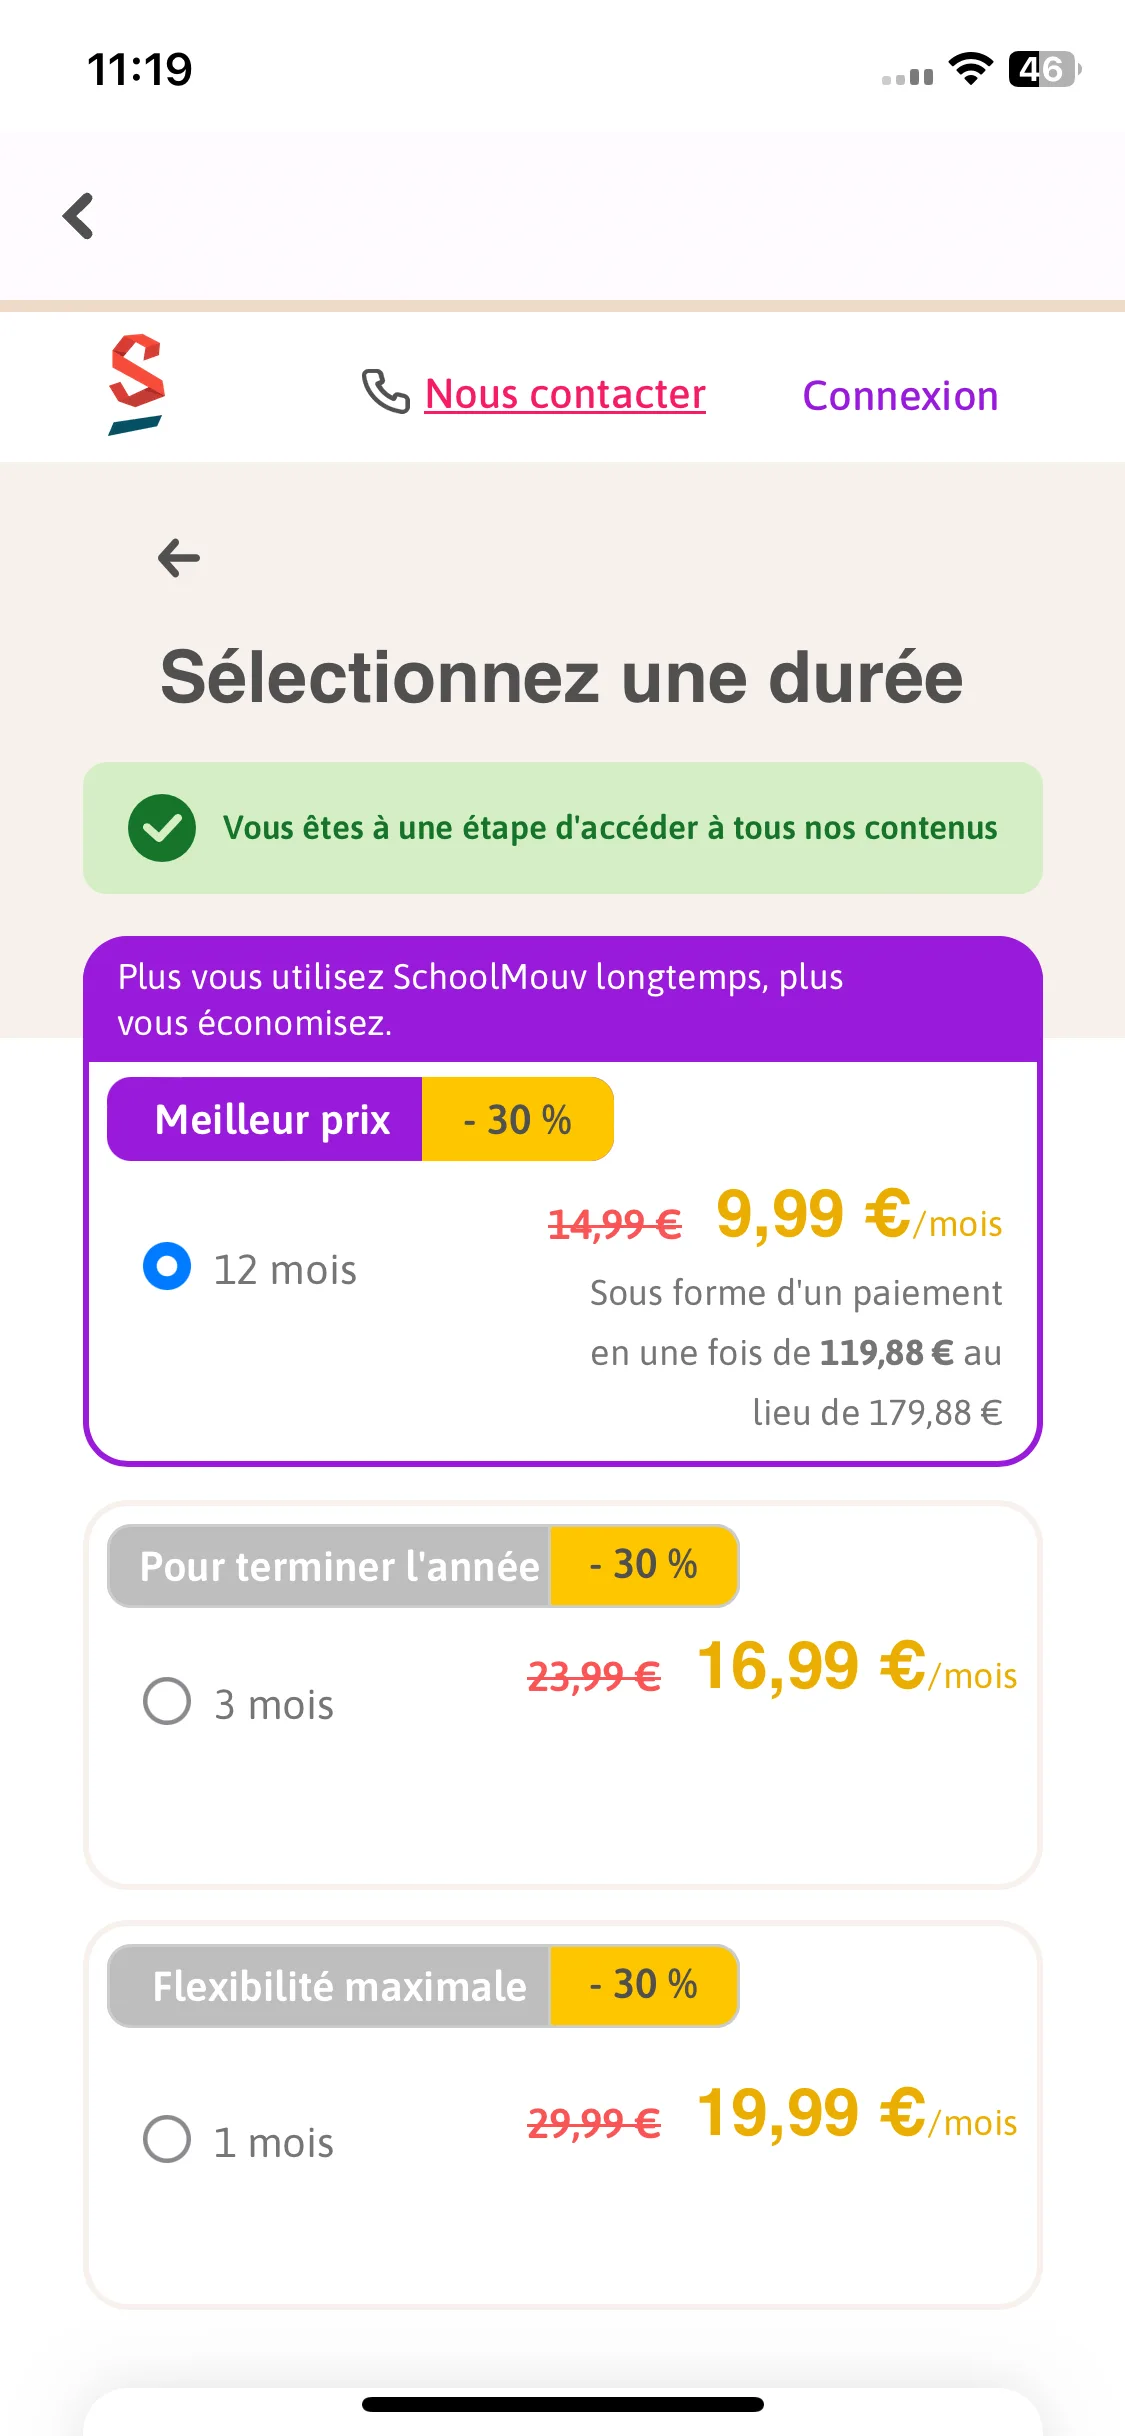Tap the Flexibilité maximale label
This screenshot has height=2436, width=1125.
[338, 1986]
